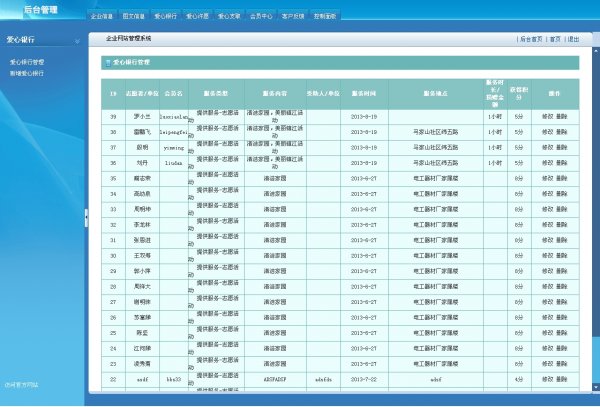Click the 企业网站管理系统 title text
This screenshot has width=600, height=407.
click(129, 39)
